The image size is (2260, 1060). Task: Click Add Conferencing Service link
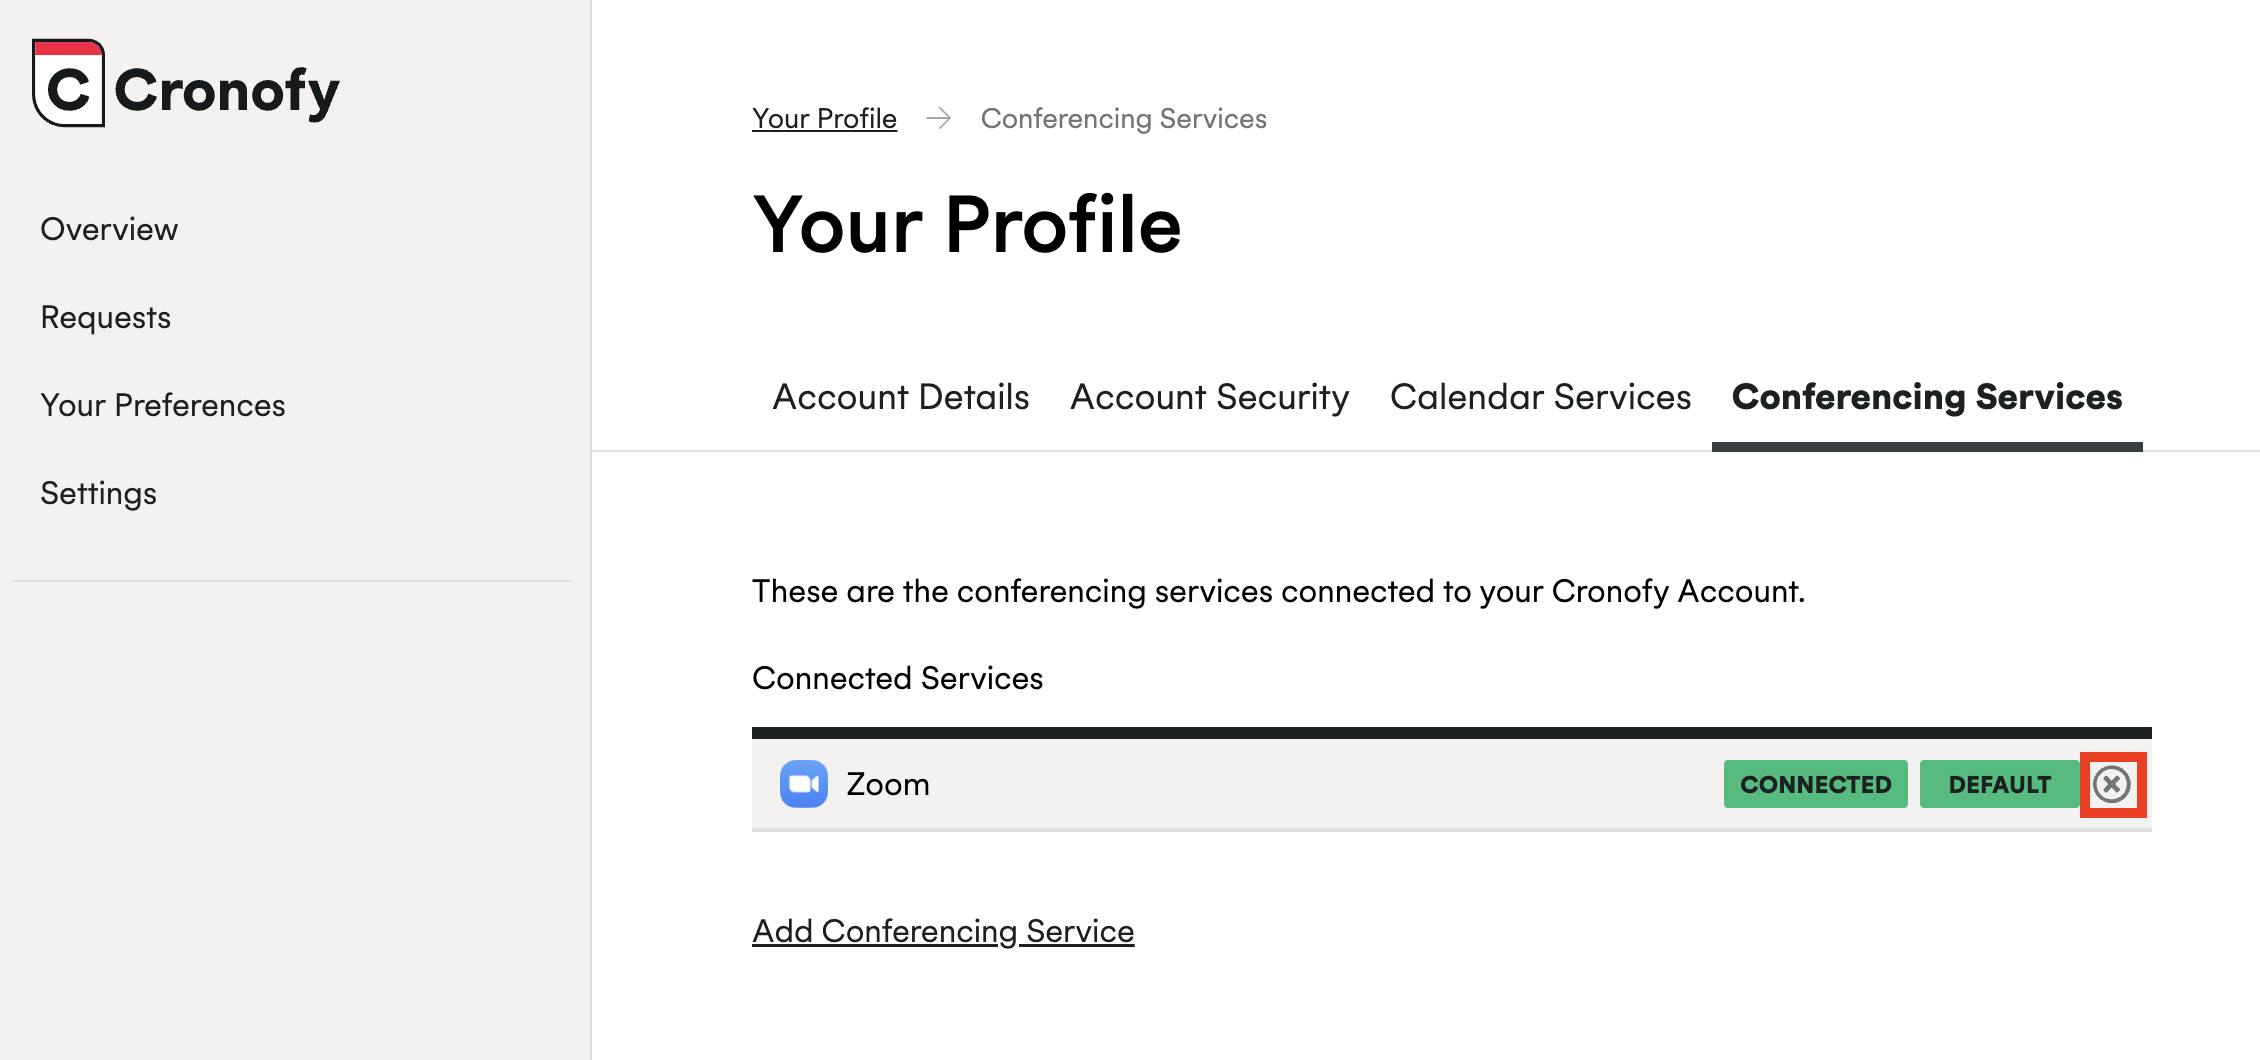click(943, 931)
